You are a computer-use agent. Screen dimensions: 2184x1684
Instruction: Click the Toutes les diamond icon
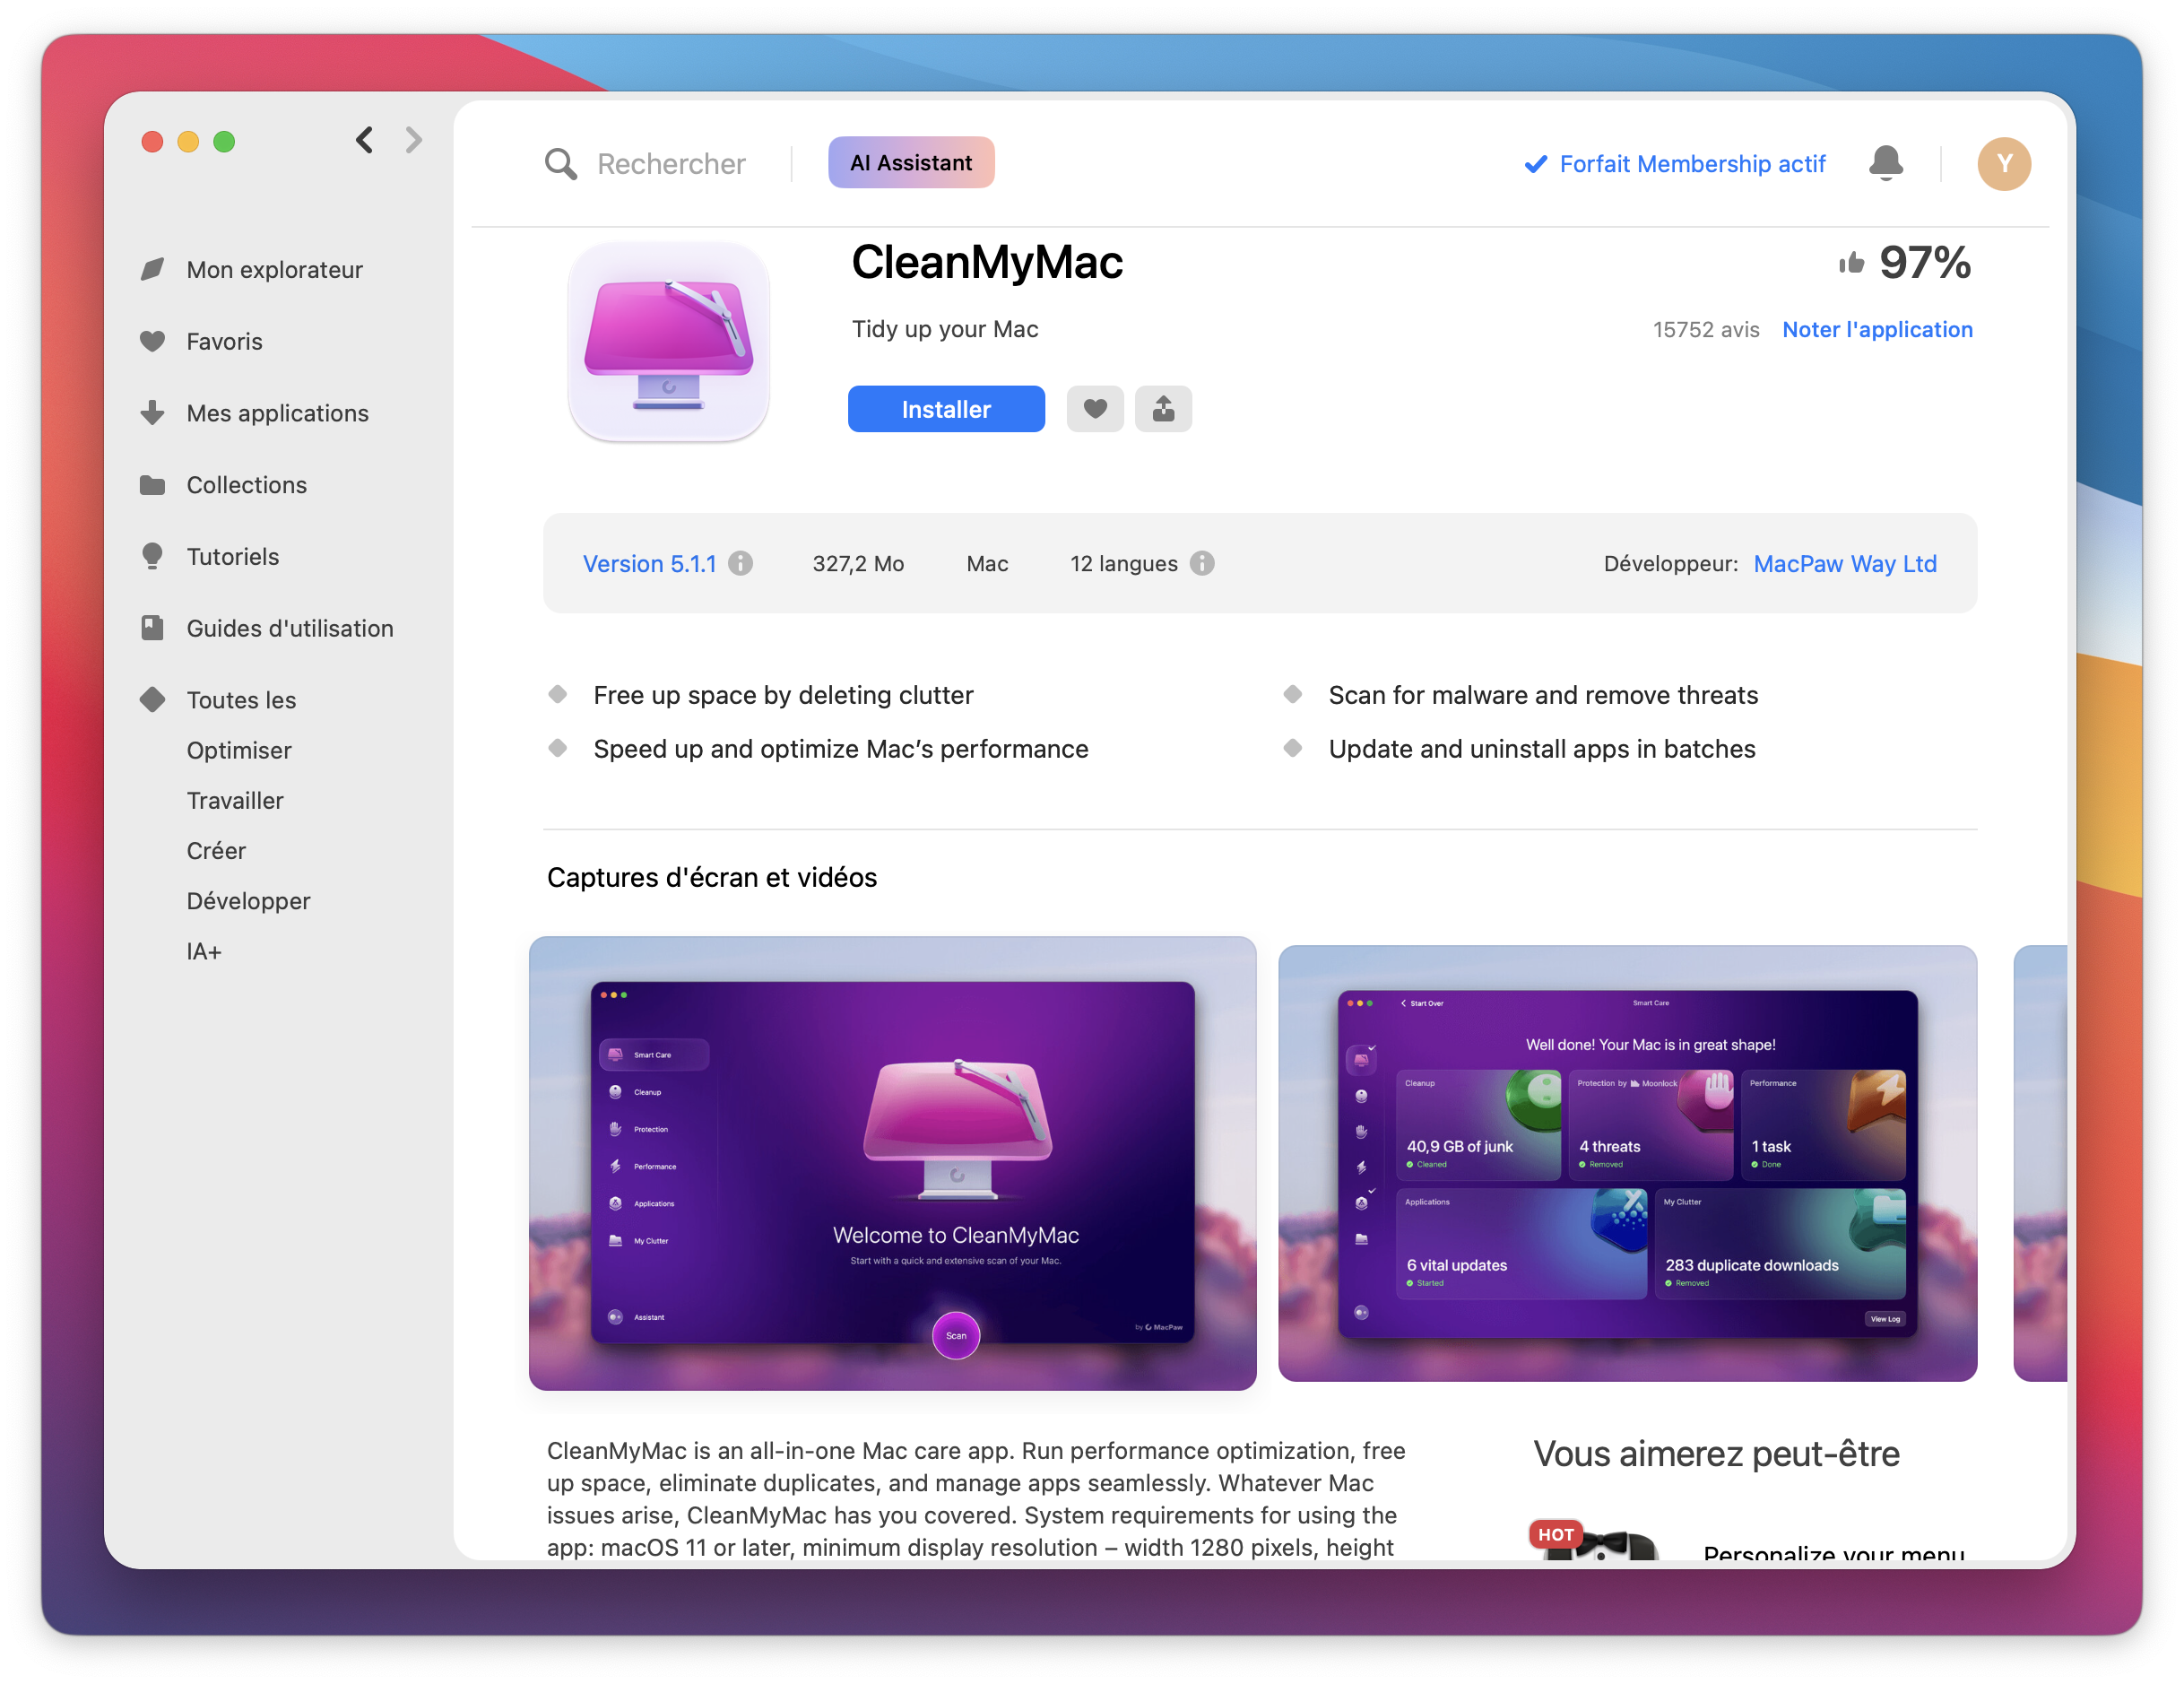[152, 699]
